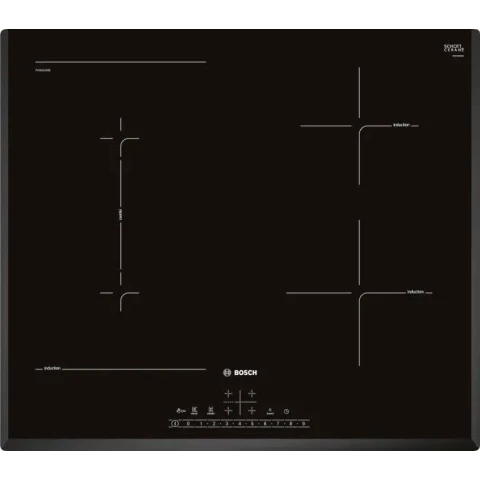Set power level to 5
Viewport: 480px width, 480px height.
tap(252, 424)
